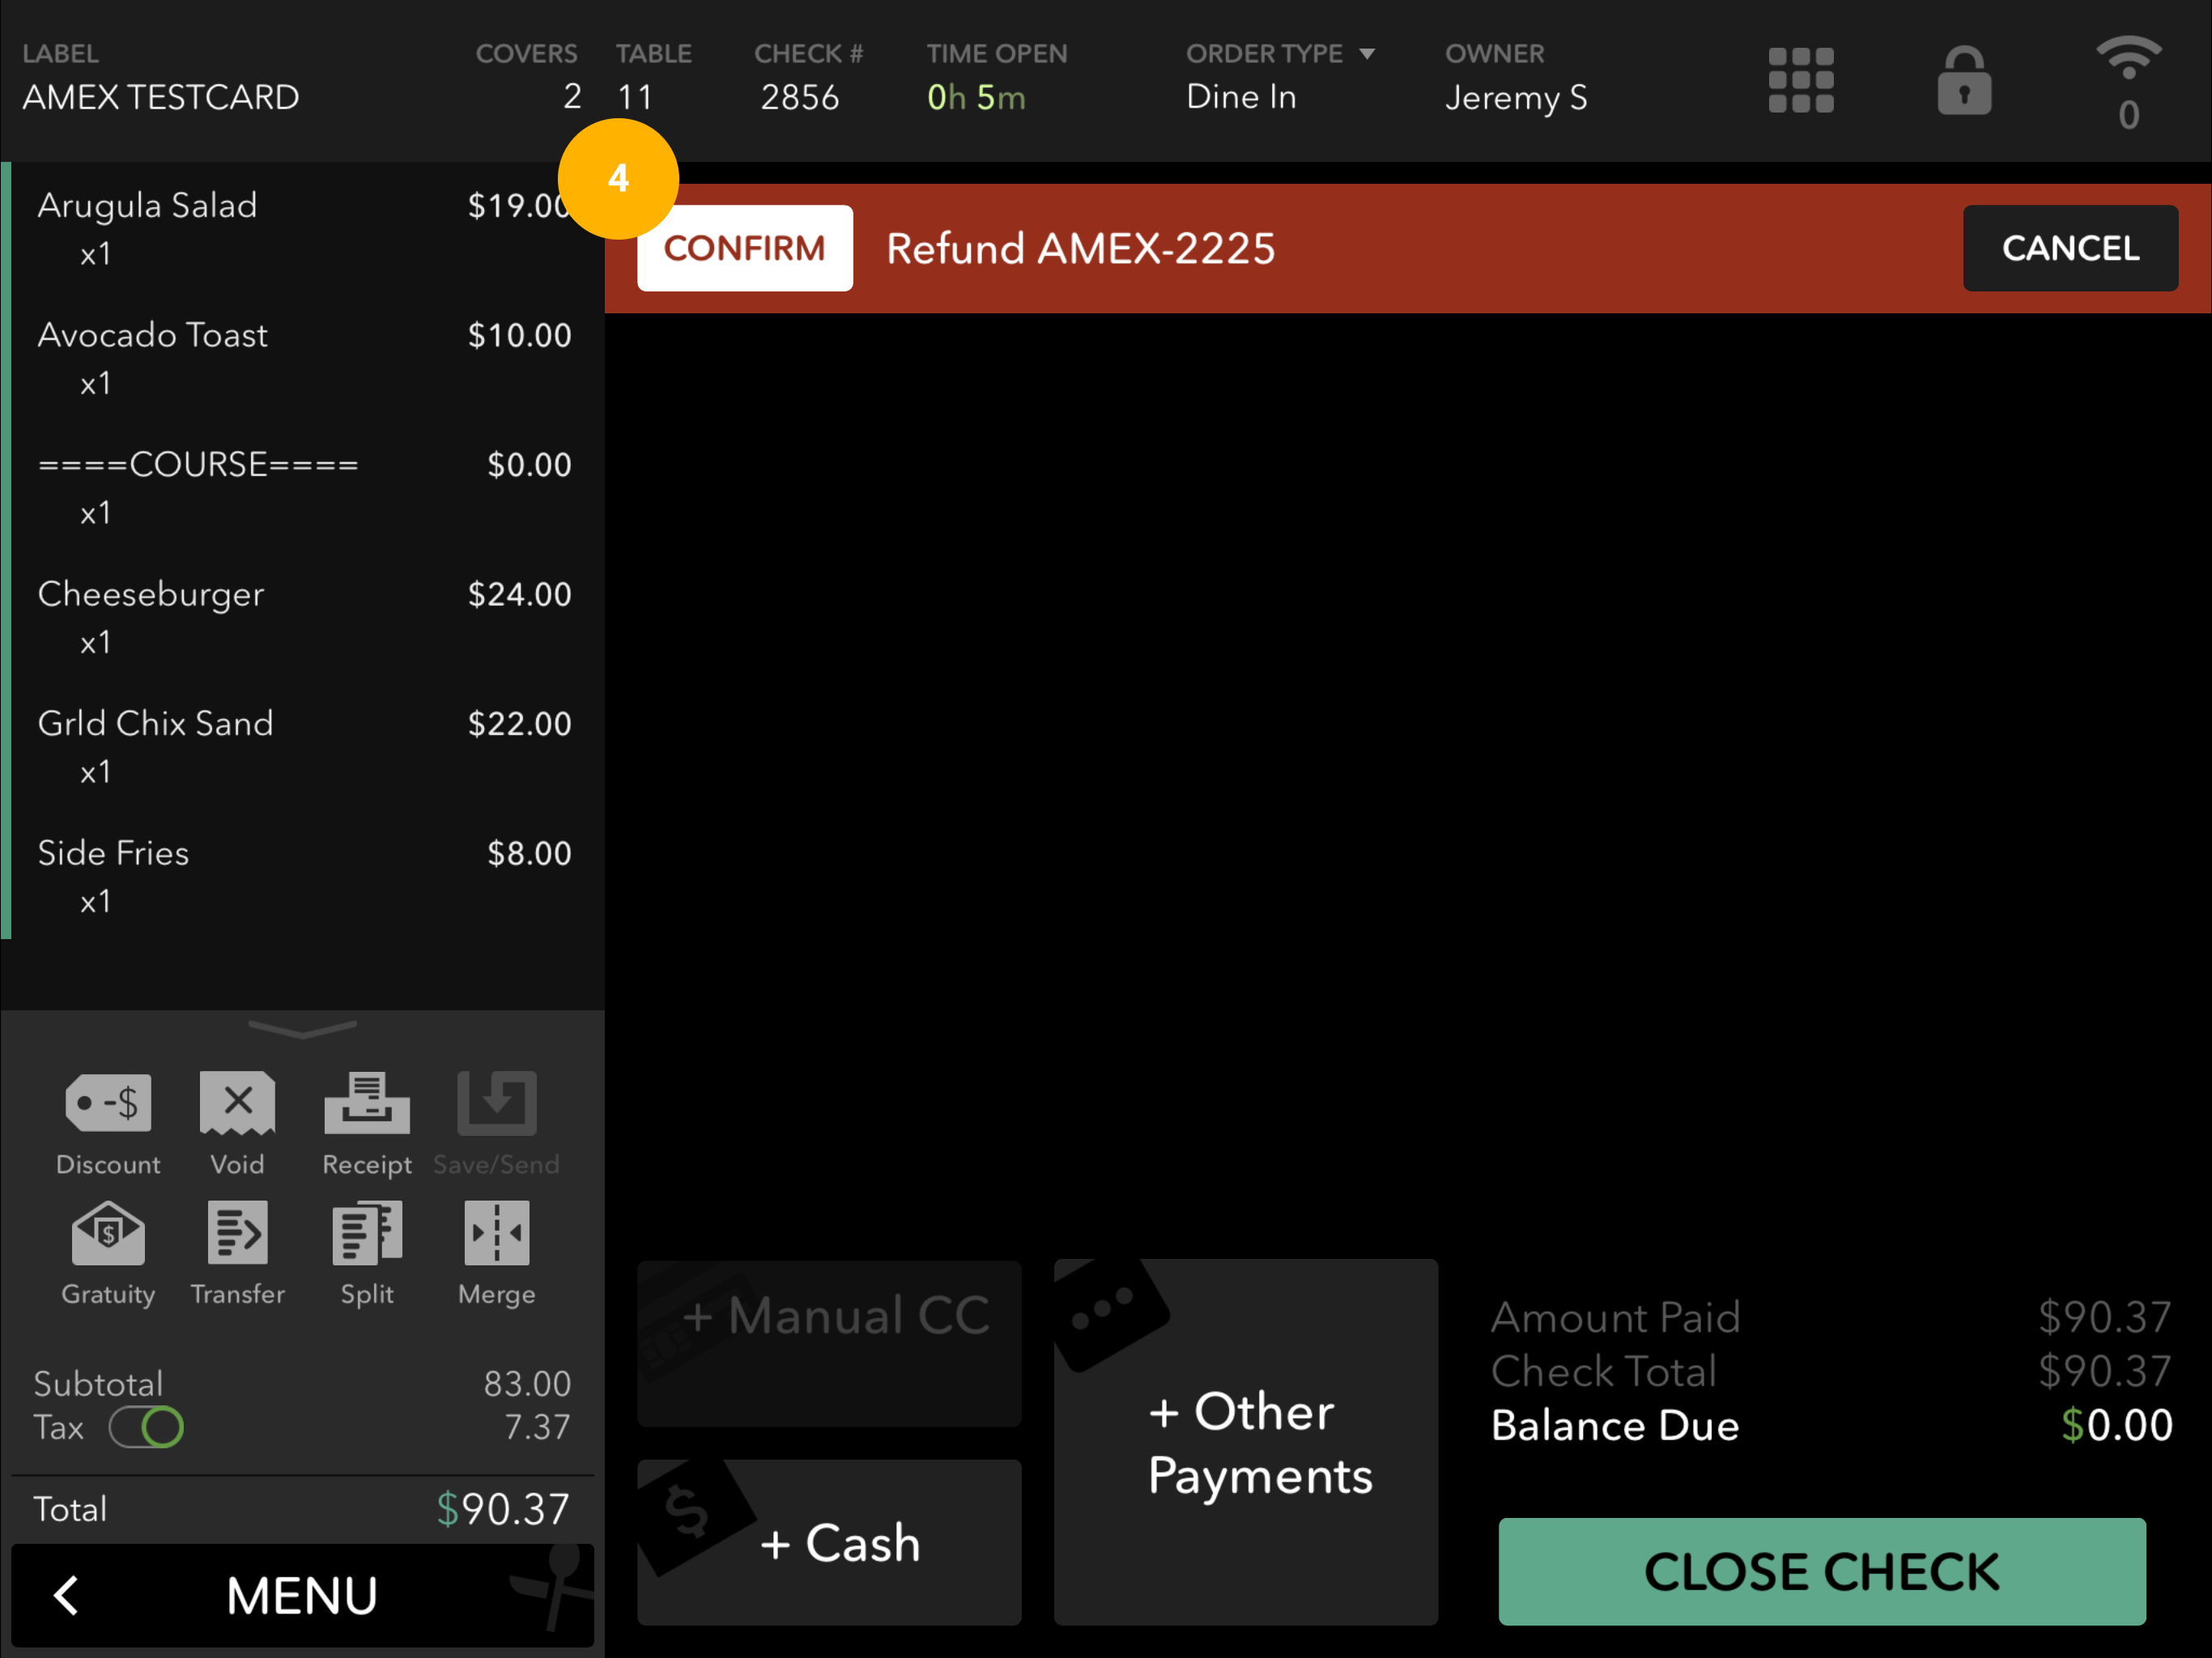The image size is (2212, 1658).
Task: Merge checks with the Merge icon
Action: [x=496, y=1253]
